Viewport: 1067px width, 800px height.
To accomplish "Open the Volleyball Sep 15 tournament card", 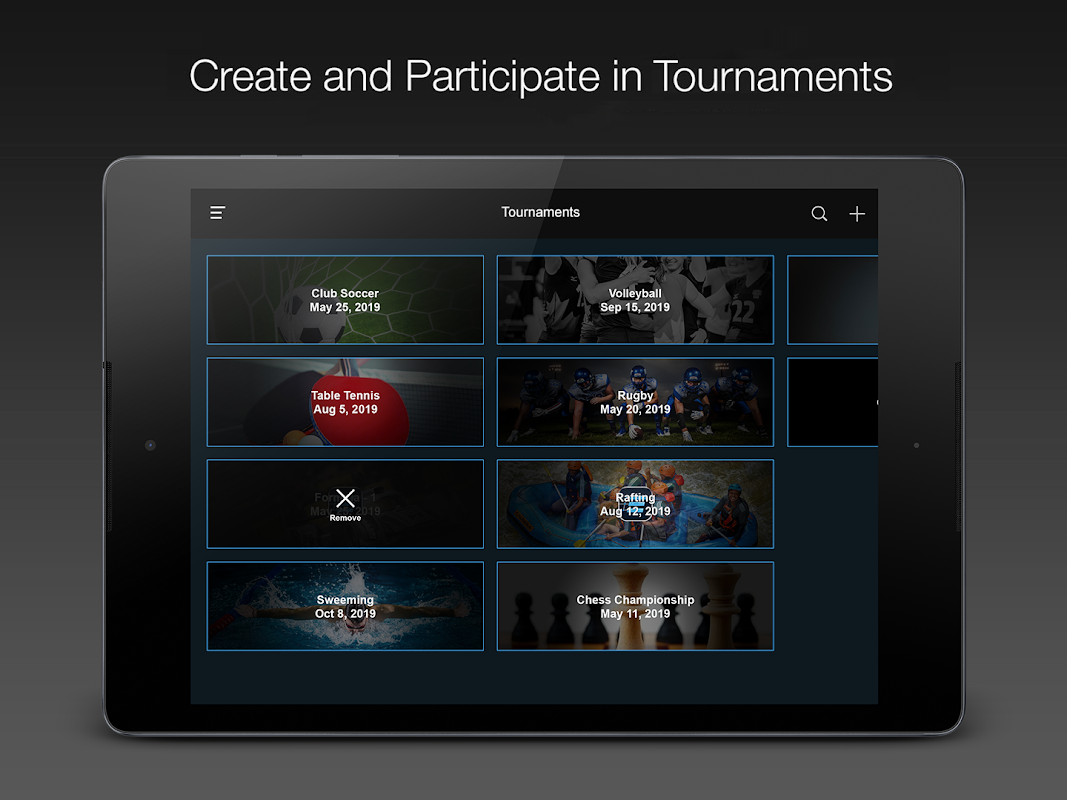I will pos(635,300).
